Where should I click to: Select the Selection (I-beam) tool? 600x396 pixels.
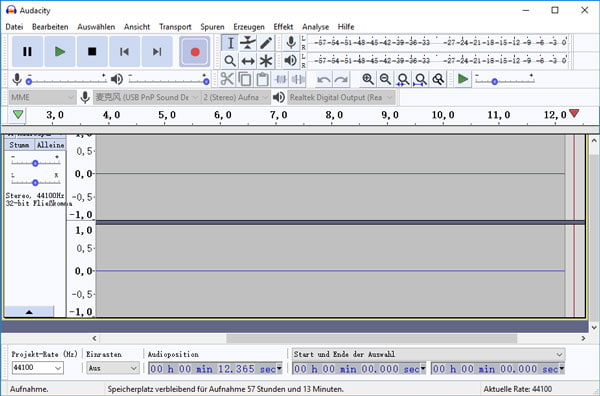[x=230, y=43]
